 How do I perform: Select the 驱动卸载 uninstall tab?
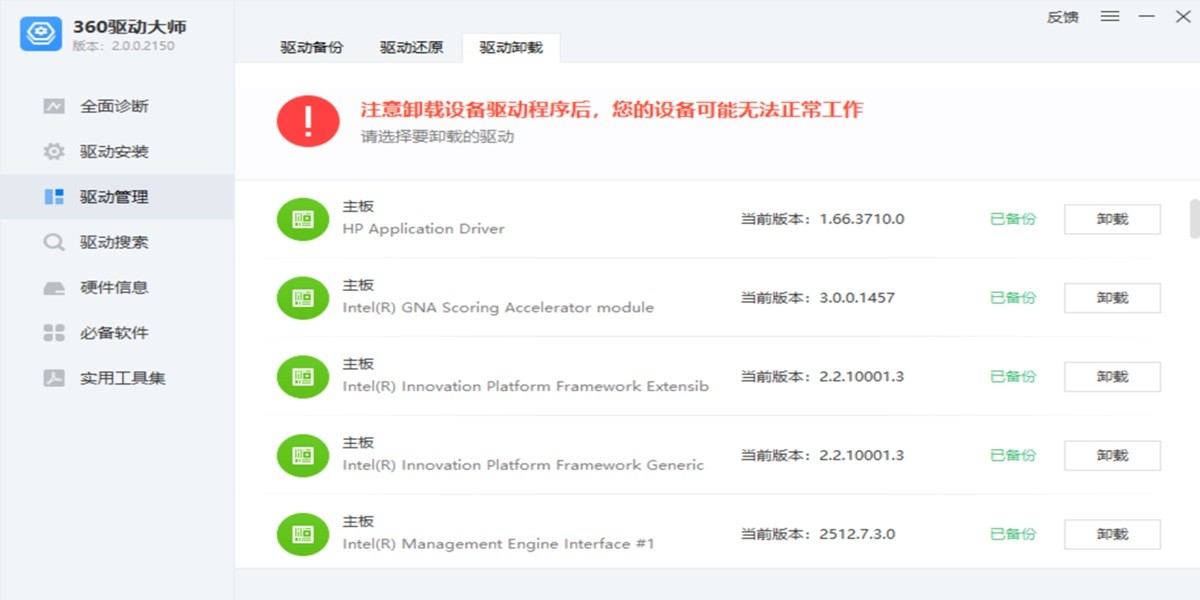pyautogui.click(x=511, y=46)
